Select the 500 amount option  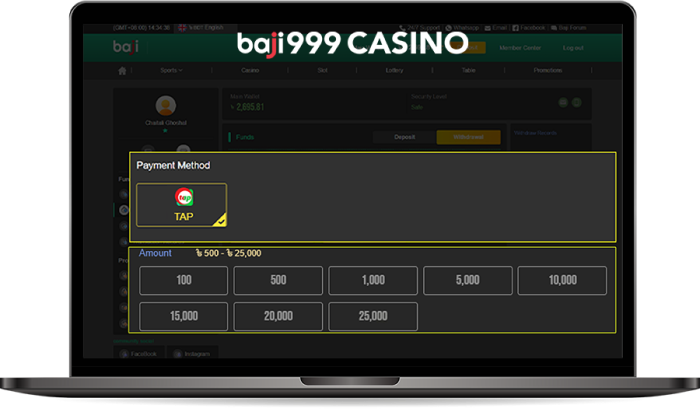[278, 280]
